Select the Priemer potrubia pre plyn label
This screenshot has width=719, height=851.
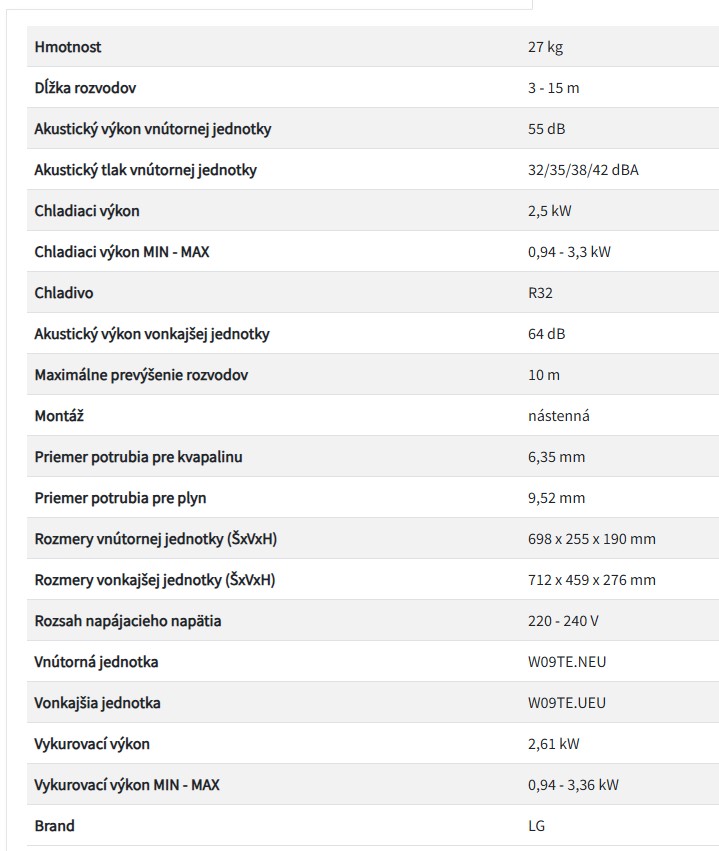pyautogui.click(x=121, y=498)
